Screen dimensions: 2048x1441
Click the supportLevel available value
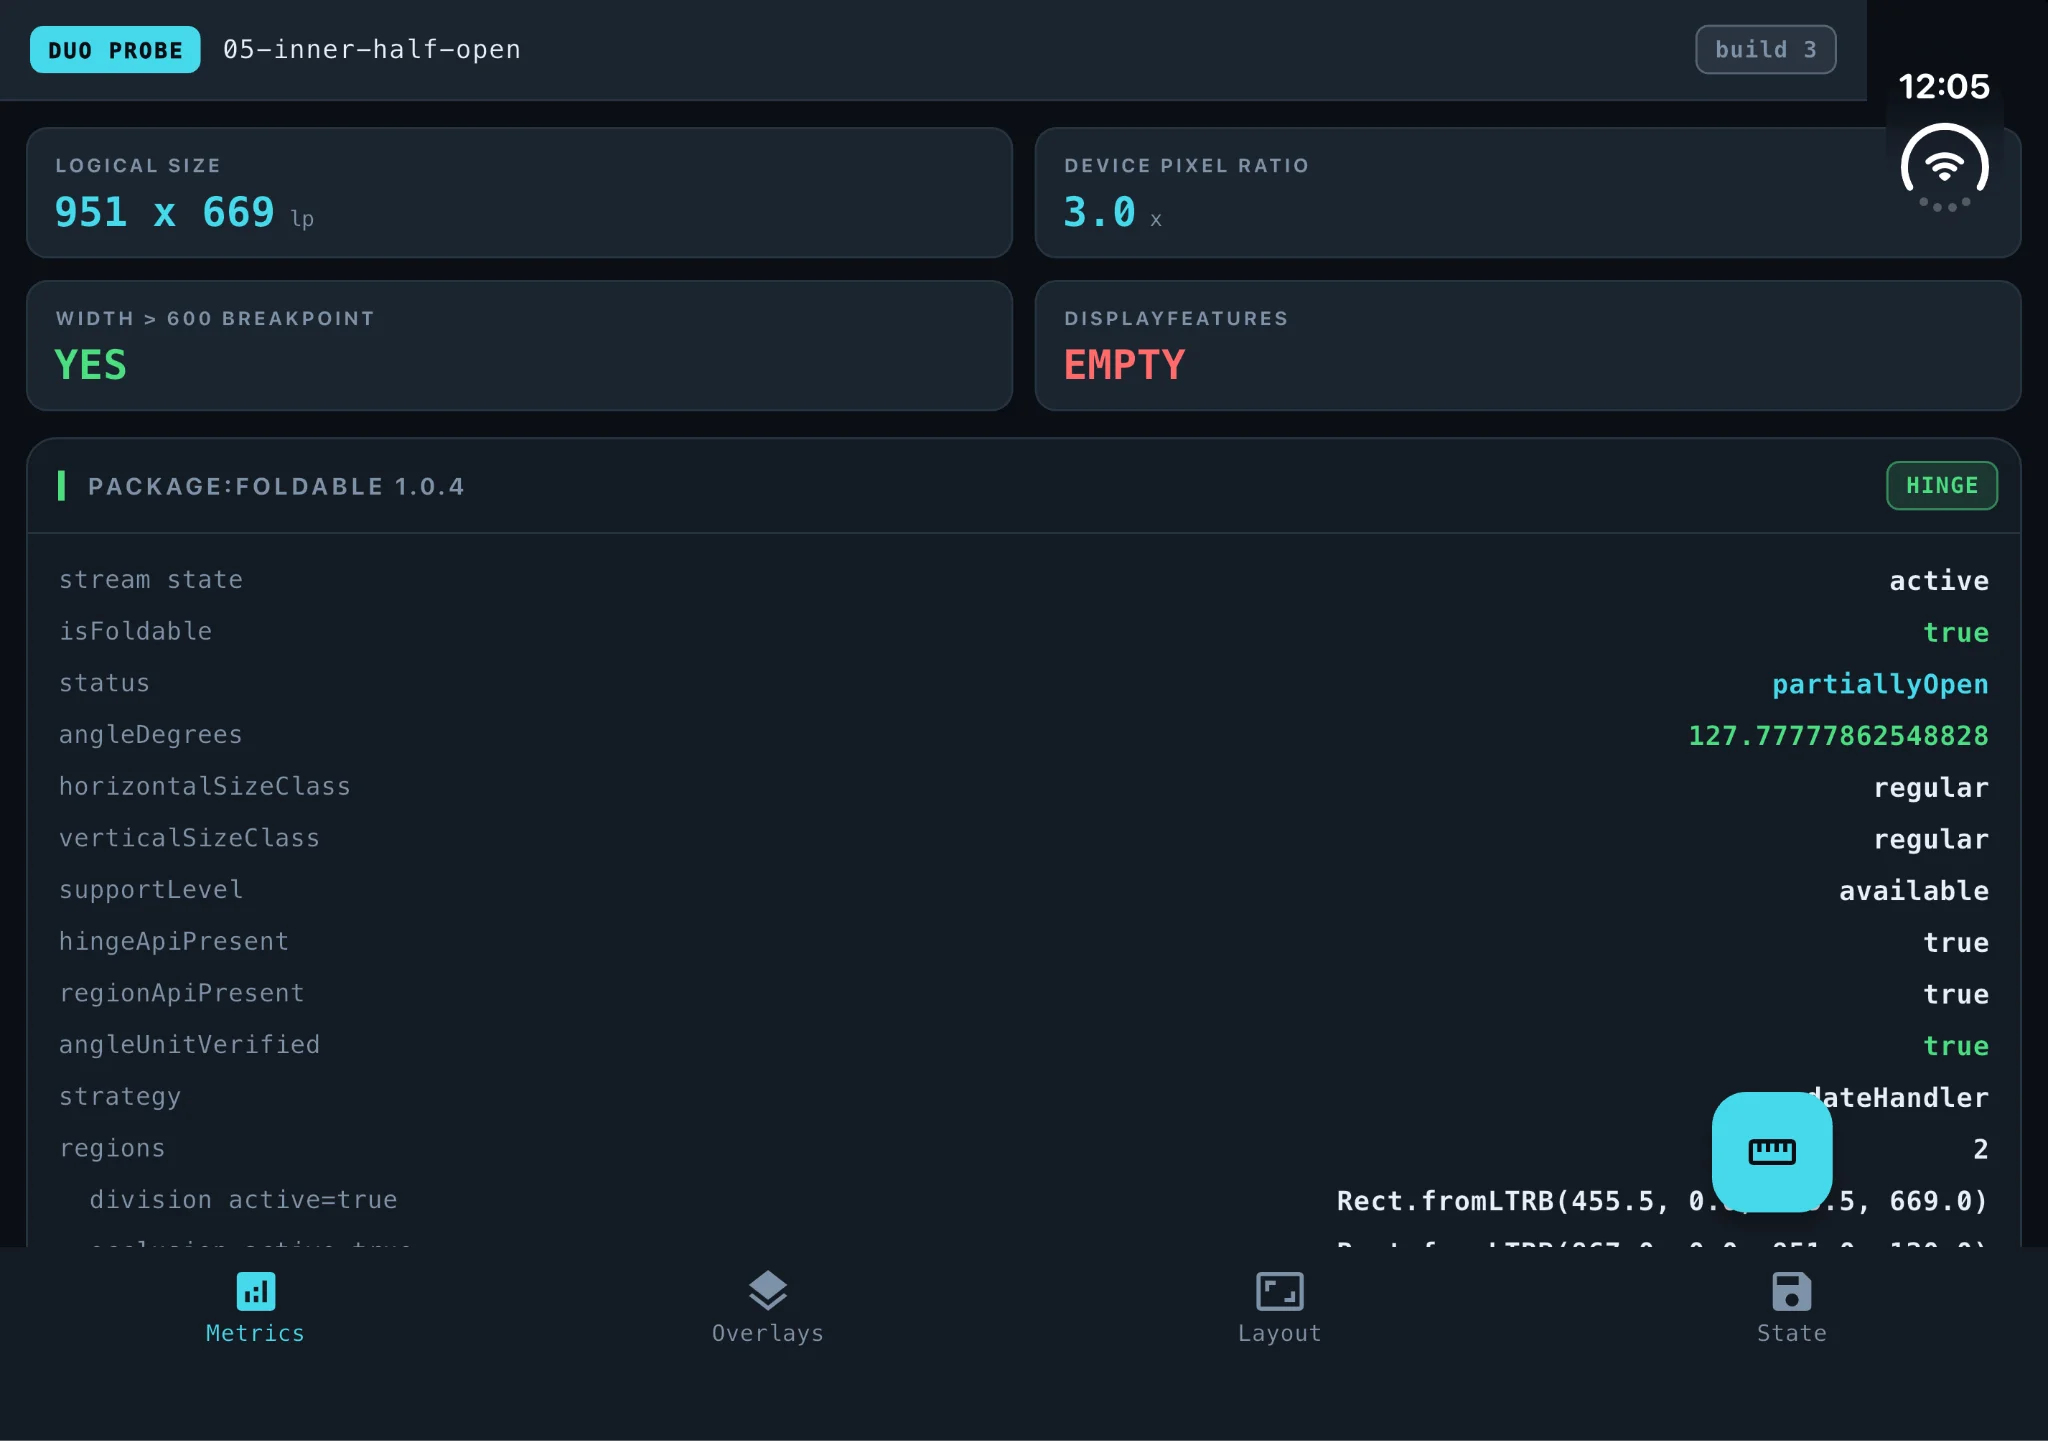(1914, 891)
